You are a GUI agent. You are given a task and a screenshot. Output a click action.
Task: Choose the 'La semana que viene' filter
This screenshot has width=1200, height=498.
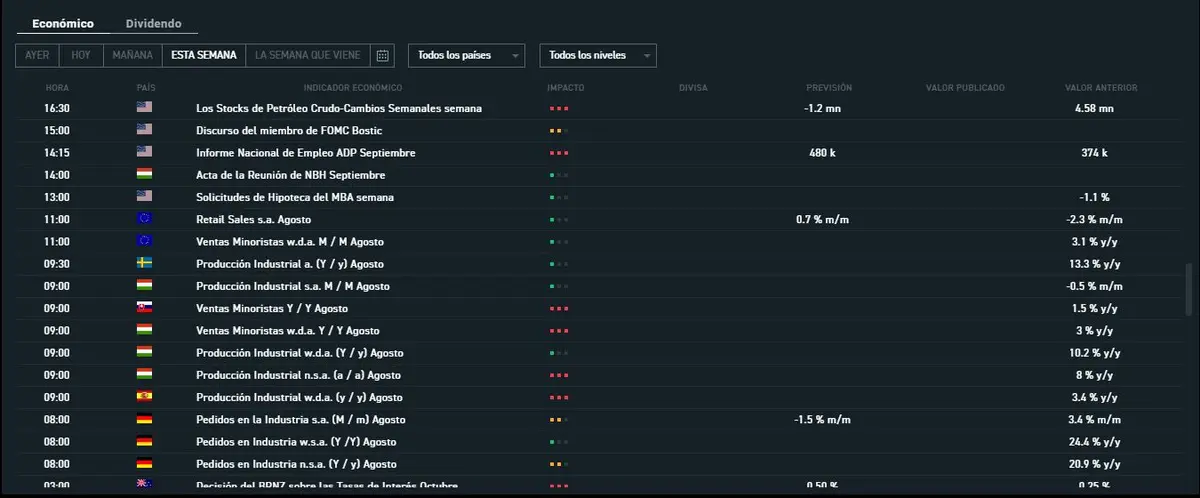(307, 56)
